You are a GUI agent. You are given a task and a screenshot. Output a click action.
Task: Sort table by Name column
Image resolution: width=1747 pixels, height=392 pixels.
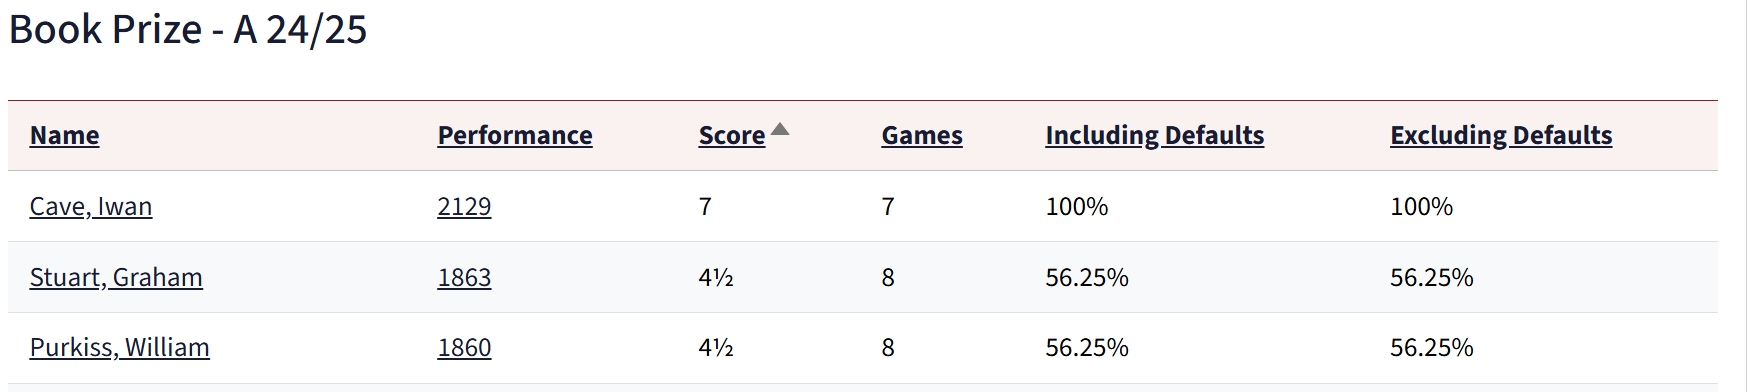pos(64,135)
